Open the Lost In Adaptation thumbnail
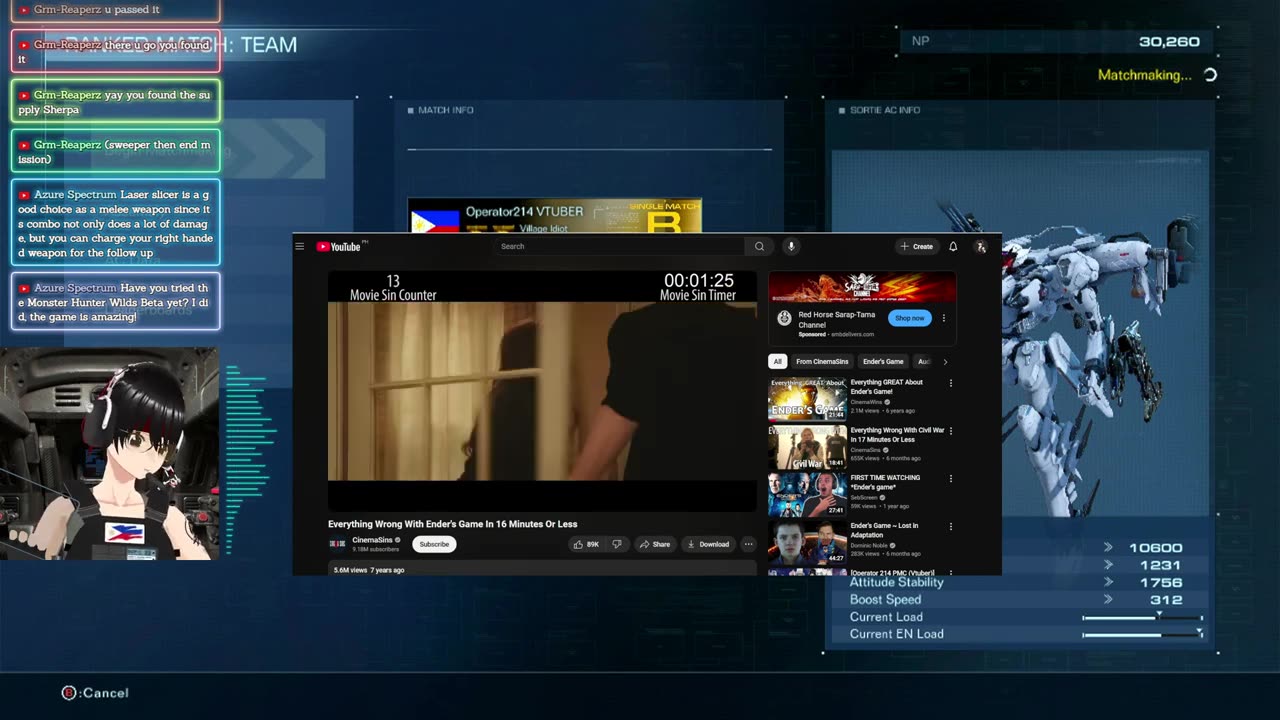Viewport: 1280px width, 720px height. coord(807,542)
